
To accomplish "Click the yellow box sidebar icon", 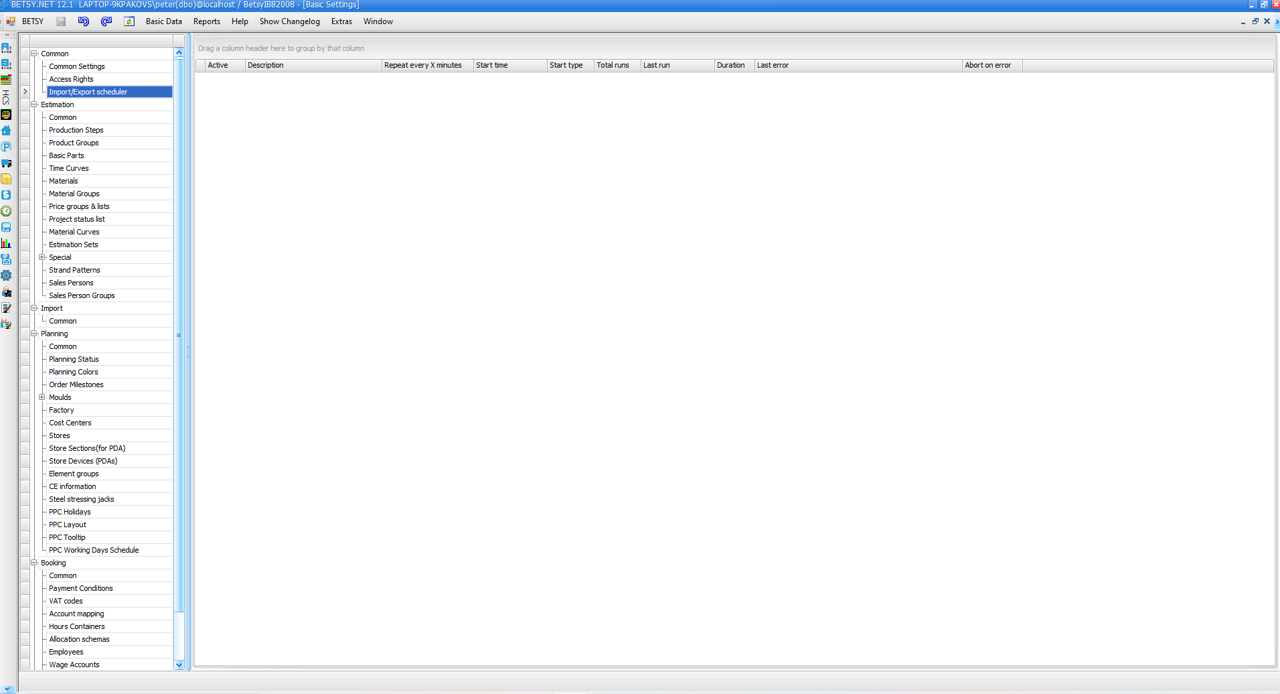I will coord(6,179).
